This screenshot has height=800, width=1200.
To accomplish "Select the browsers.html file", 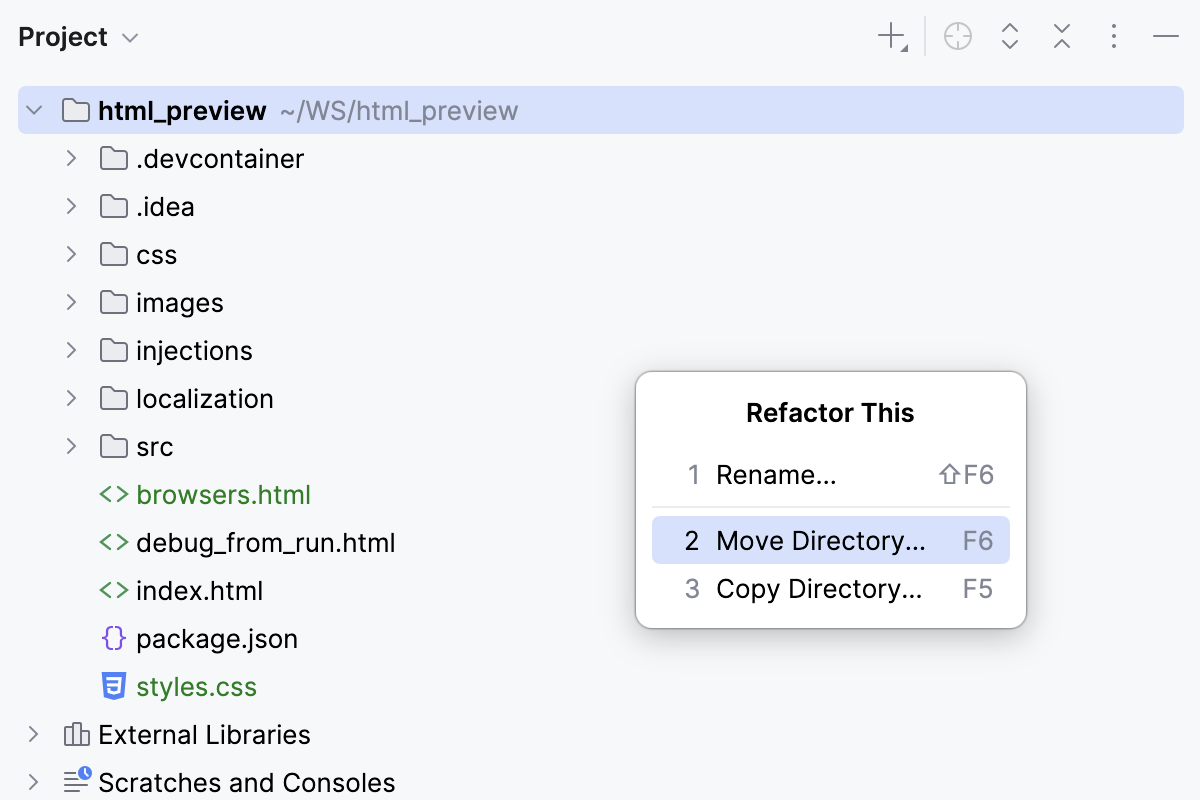I will [x=224, y=495].
